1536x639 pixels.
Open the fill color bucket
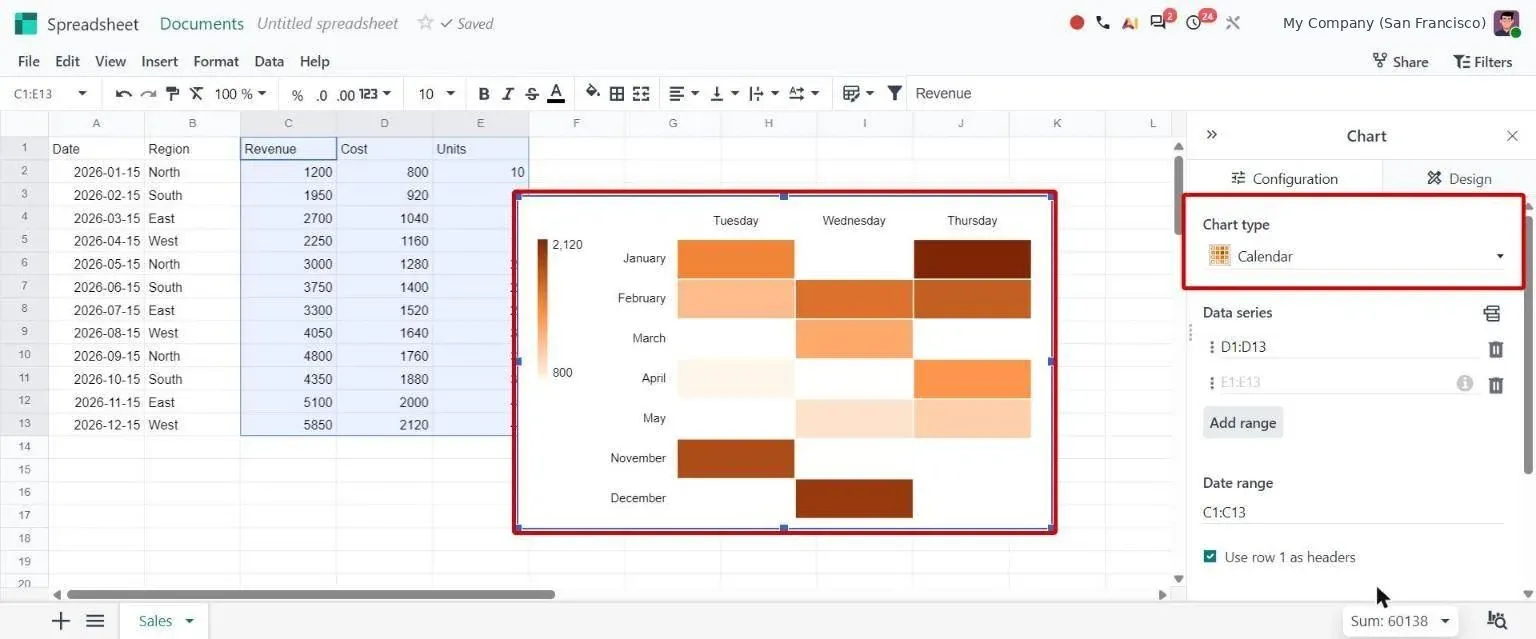[593, 93]
